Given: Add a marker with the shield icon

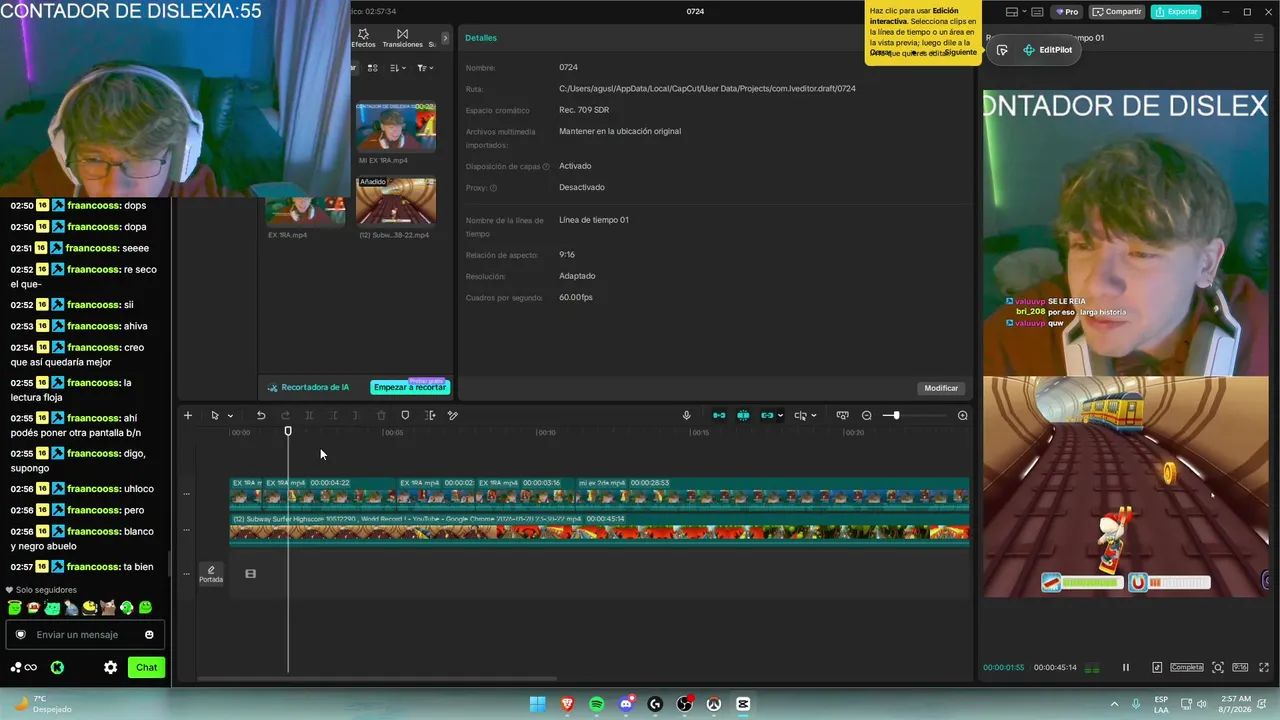Looking at the screenshot, I should [x=405, y=415].
